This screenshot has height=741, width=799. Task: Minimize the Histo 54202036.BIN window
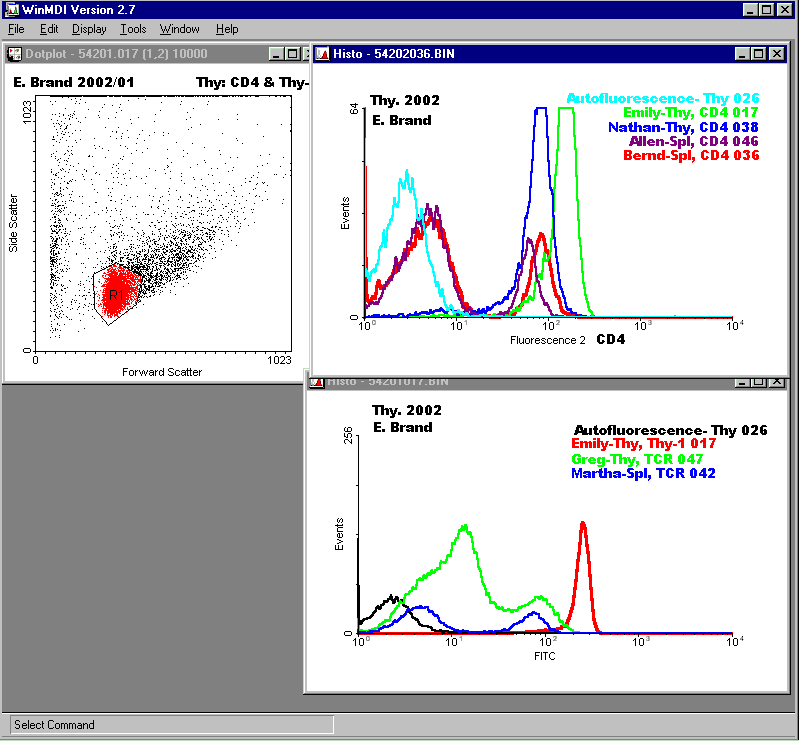742,53
